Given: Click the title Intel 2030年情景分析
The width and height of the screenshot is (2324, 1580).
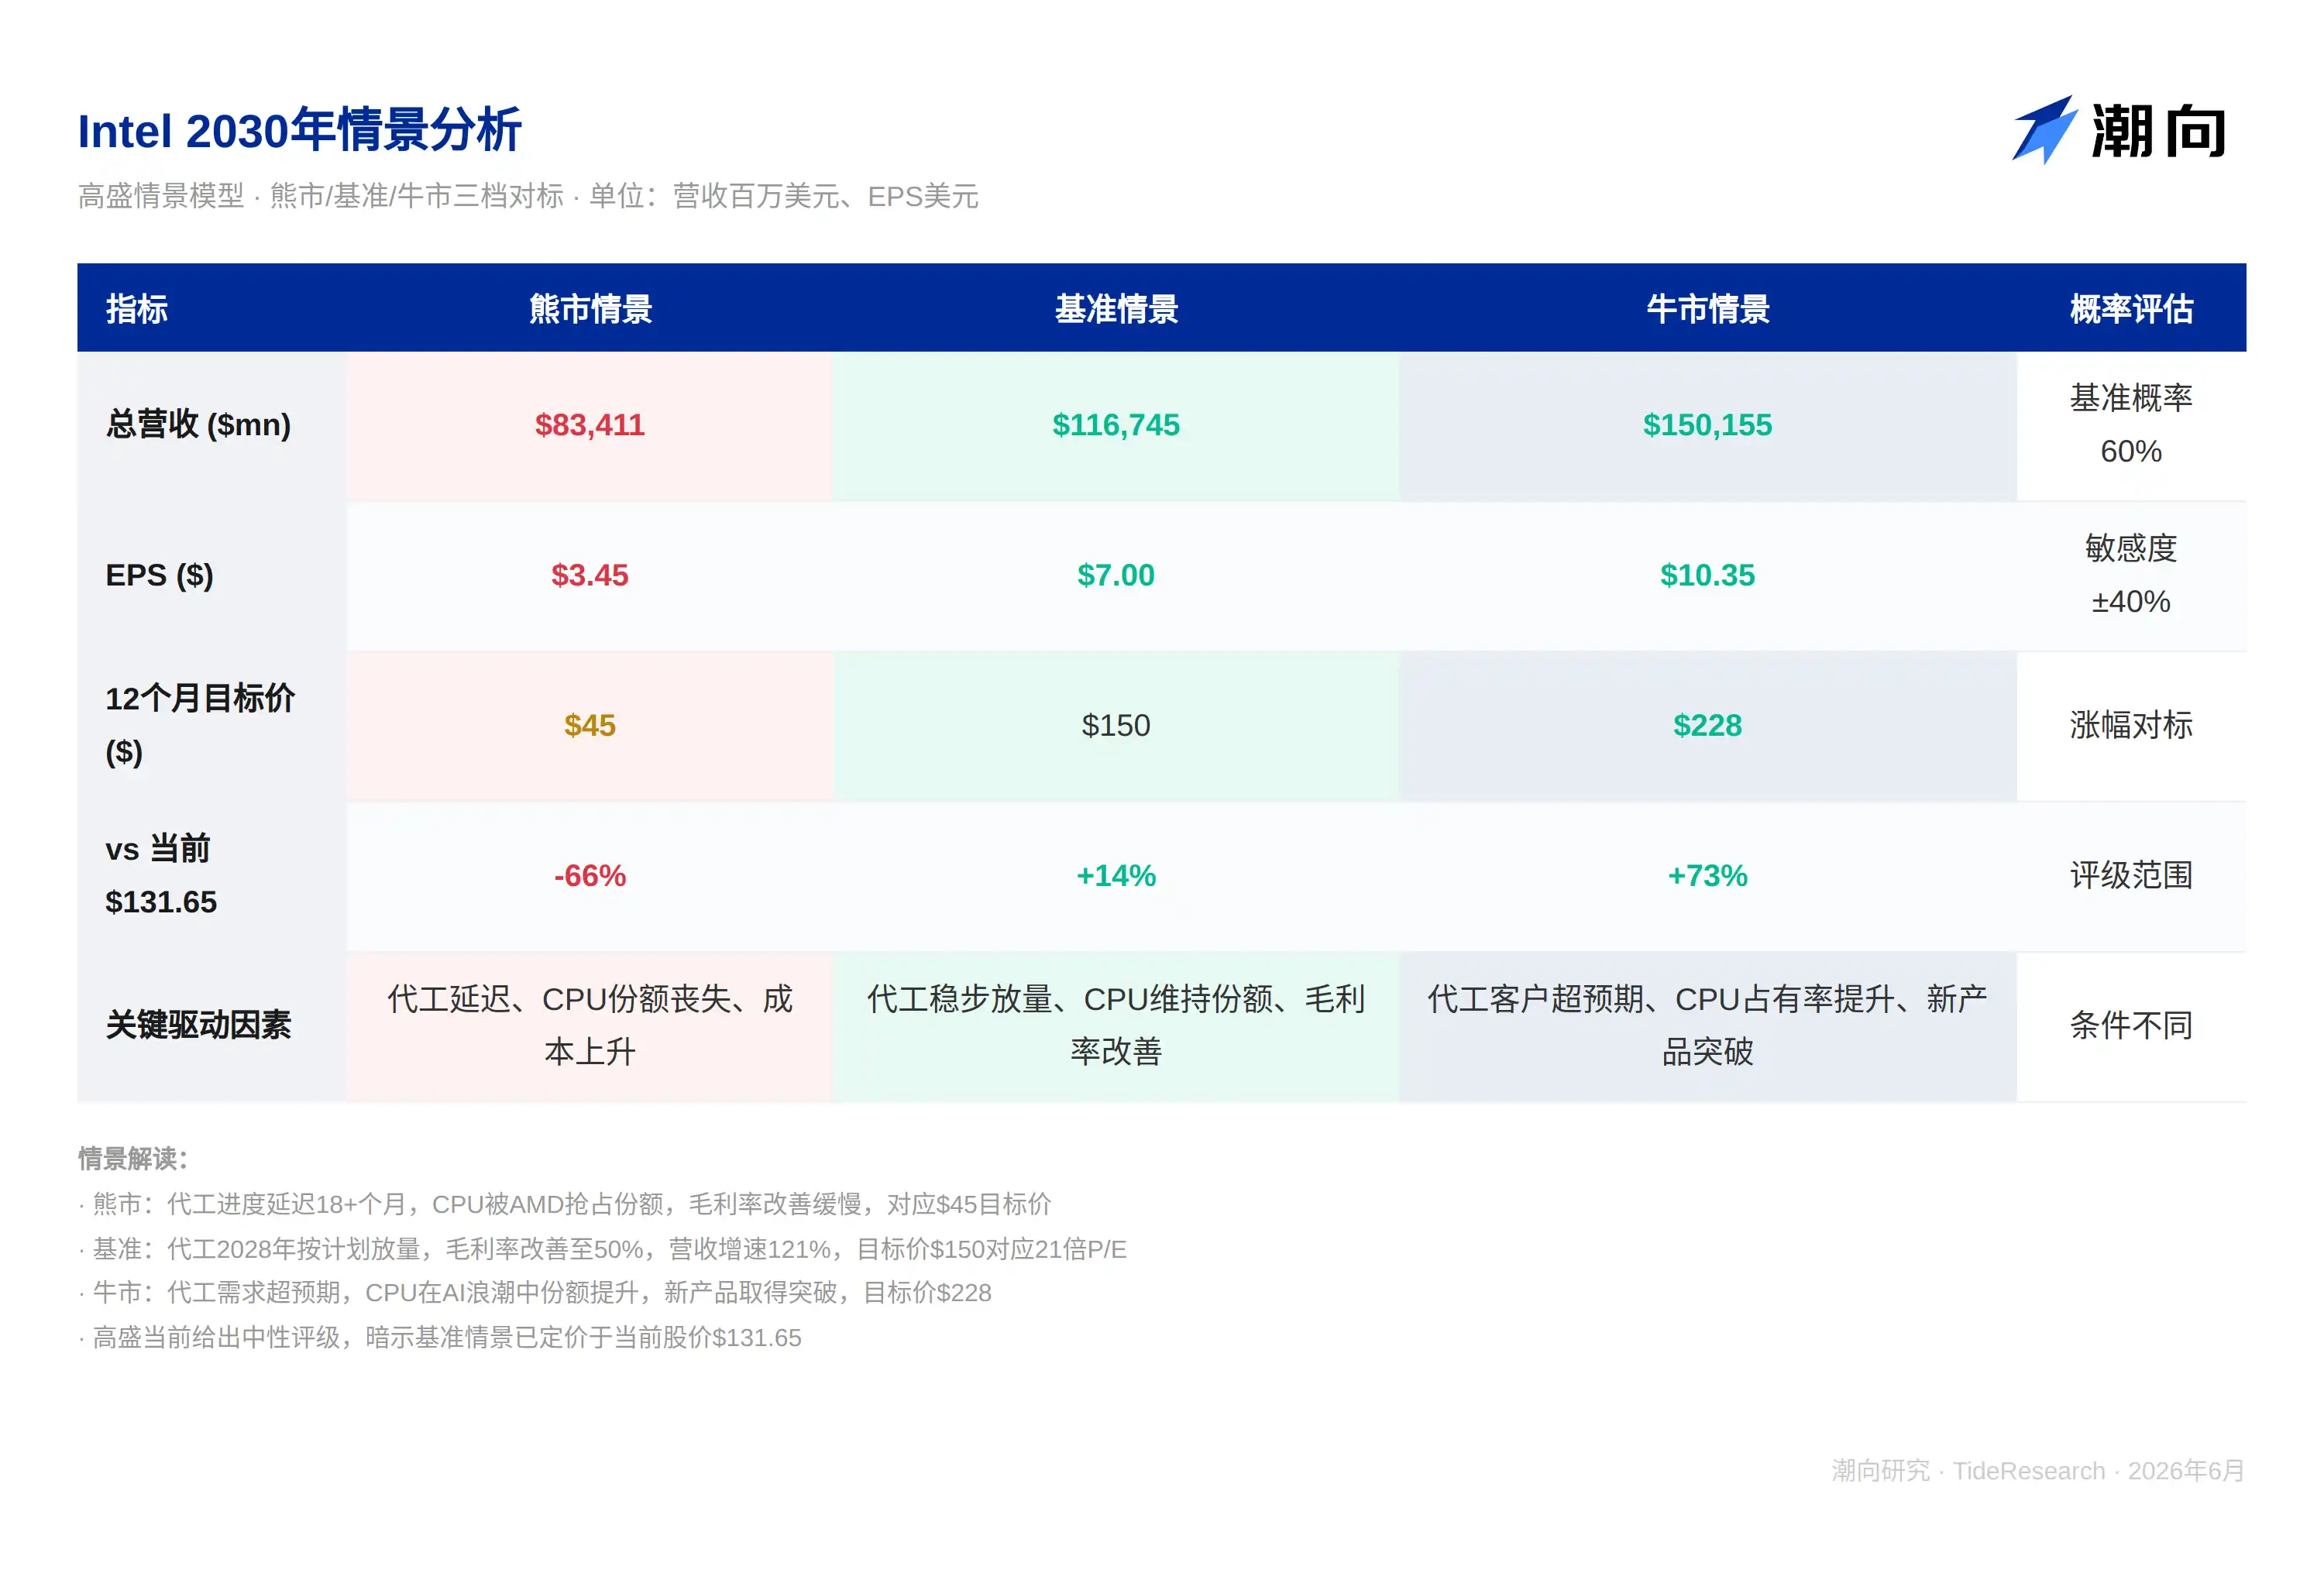Looking at the screenshot, I should pos(300,131).
